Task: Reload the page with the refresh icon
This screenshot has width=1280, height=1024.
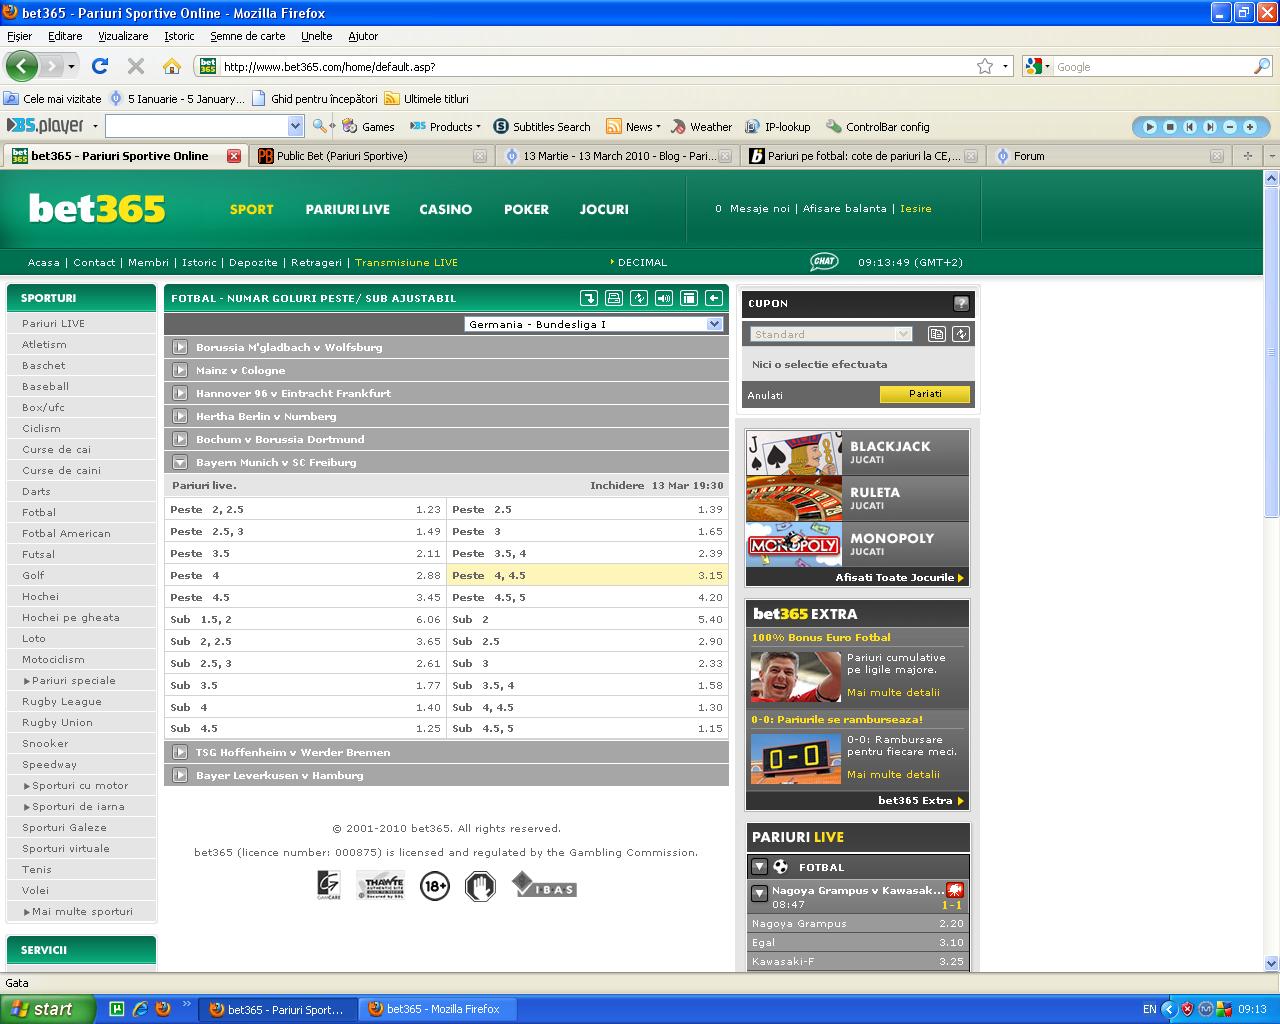Action: 99,66
